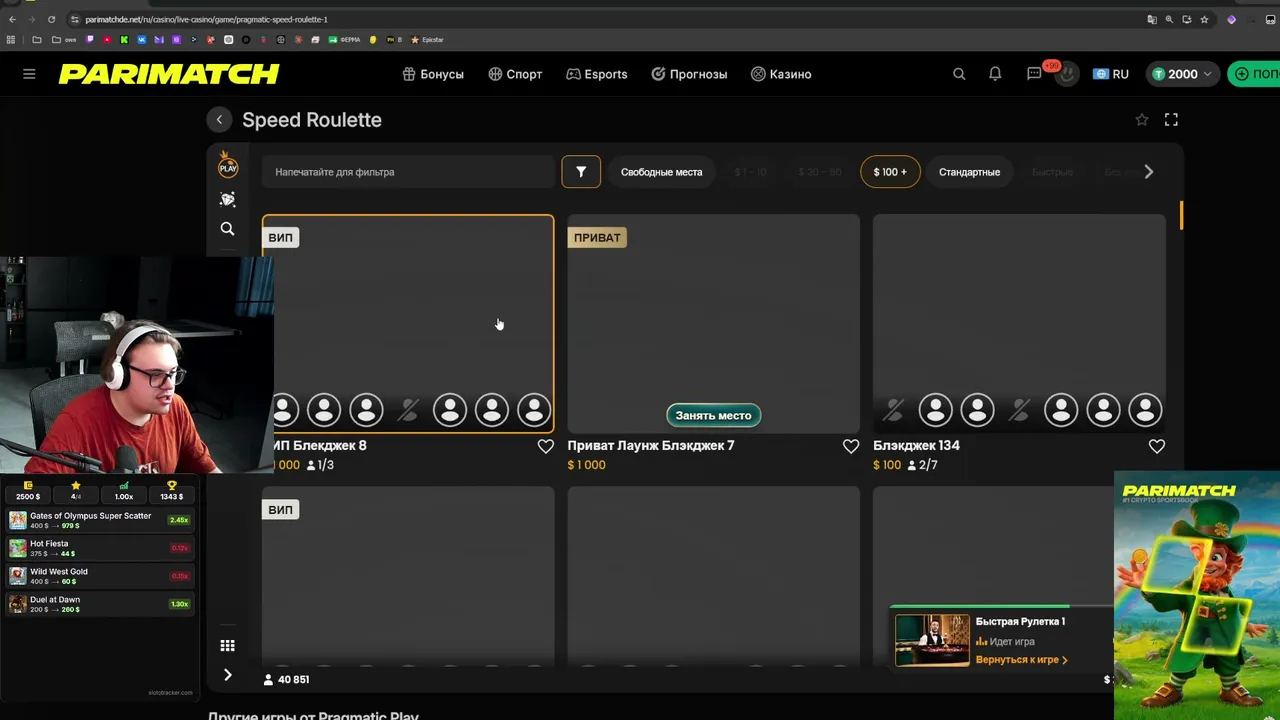This screenshot has width=1280, height=720.
Task: Open the Esports section
Action: pyautogui.click(x=597, y=74)
